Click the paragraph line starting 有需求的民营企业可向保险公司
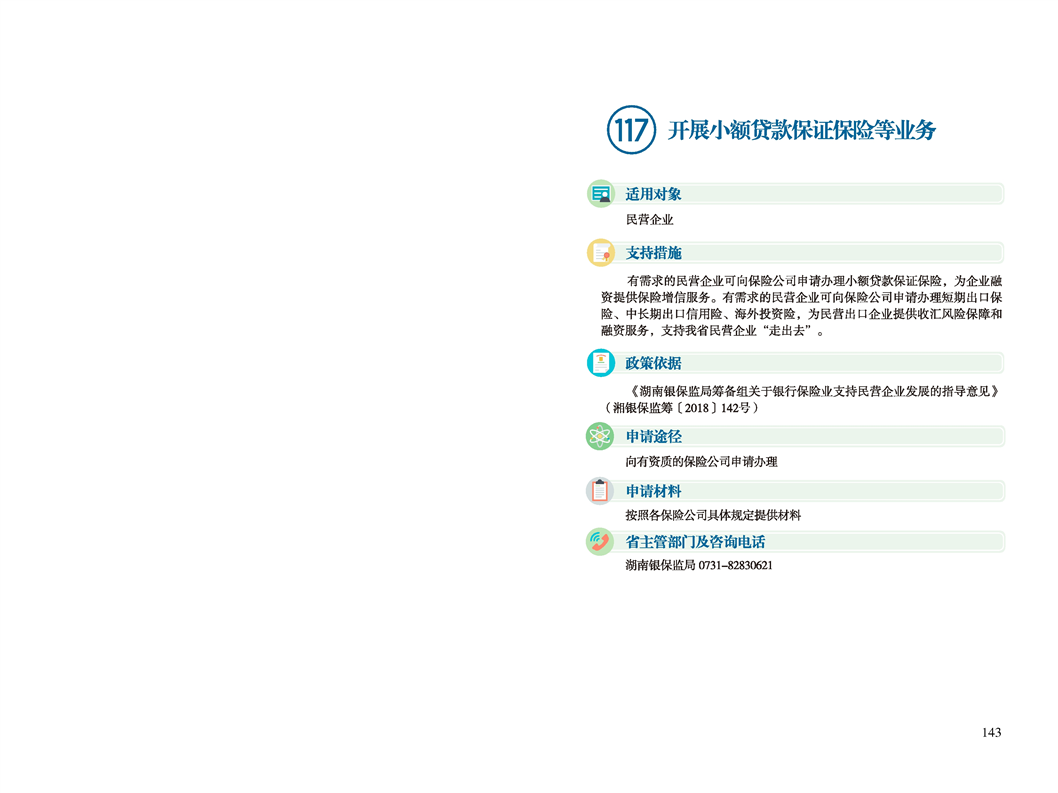1058x793 pixels. click(x=814, y=281)
